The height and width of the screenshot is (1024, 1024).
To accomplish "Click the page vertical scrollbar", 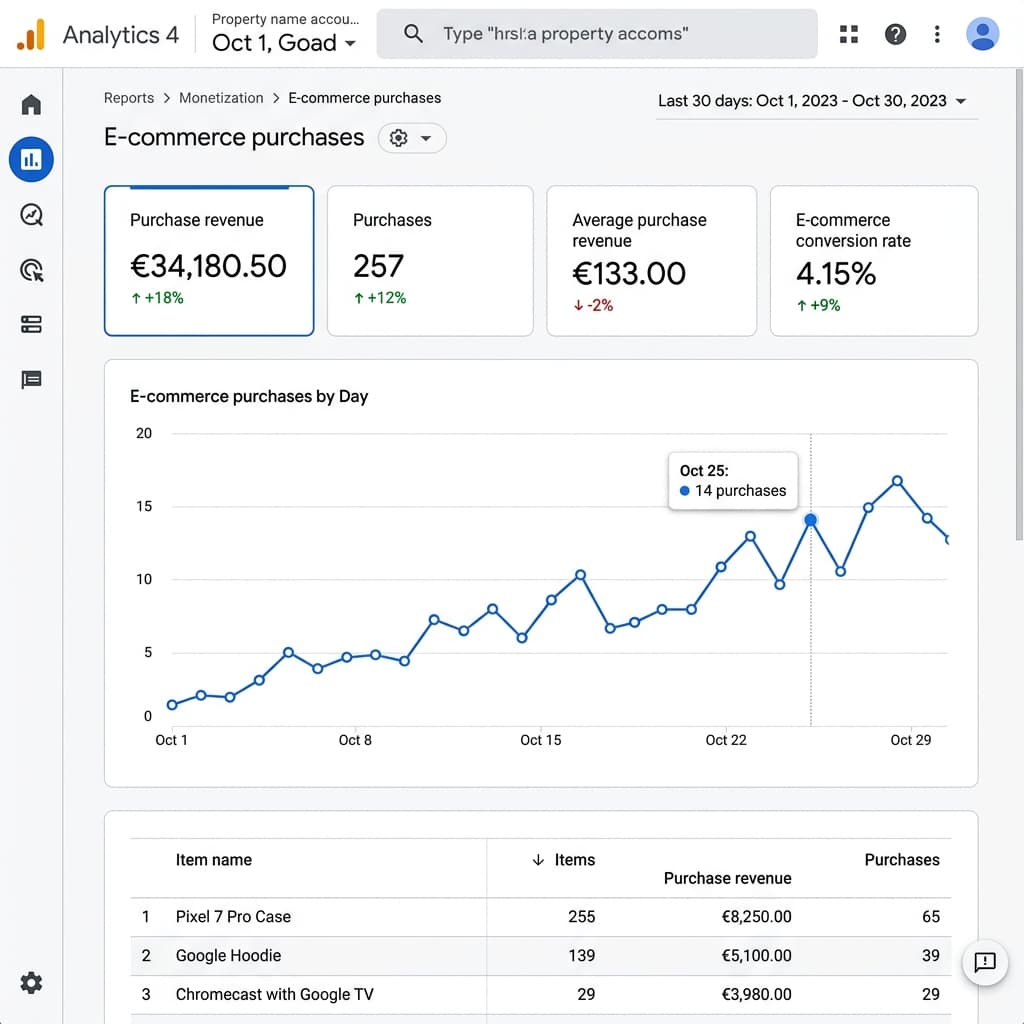I will pyautogui.click(x=1019, y=304).
